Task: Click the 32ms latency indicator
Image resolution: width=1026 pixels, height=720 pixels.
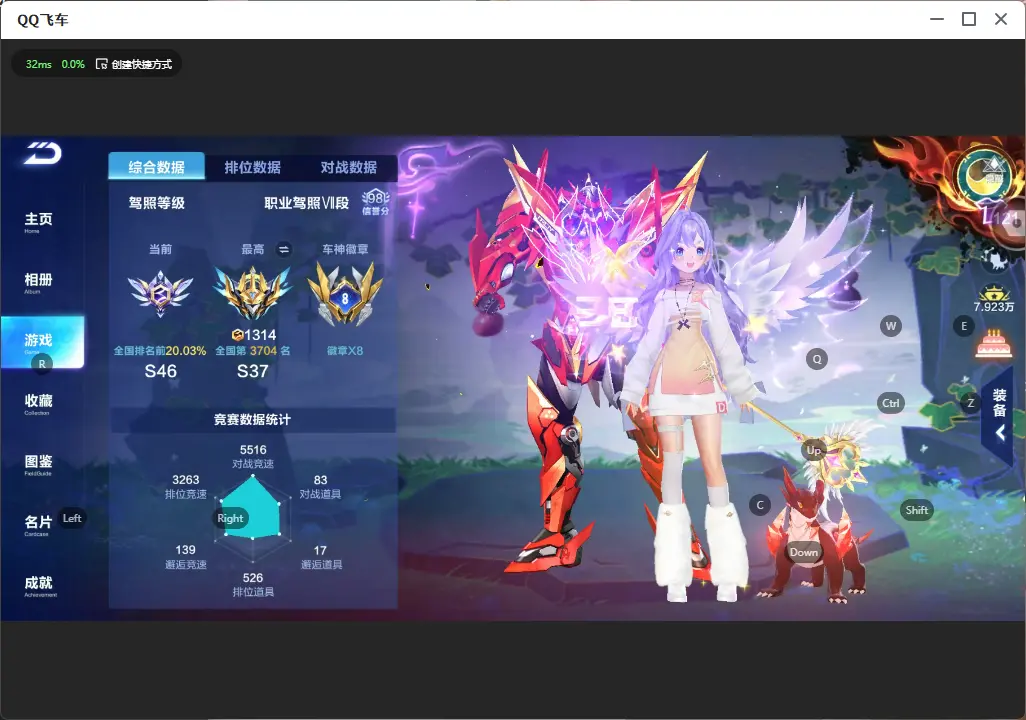Action: (x=39, y=64)
